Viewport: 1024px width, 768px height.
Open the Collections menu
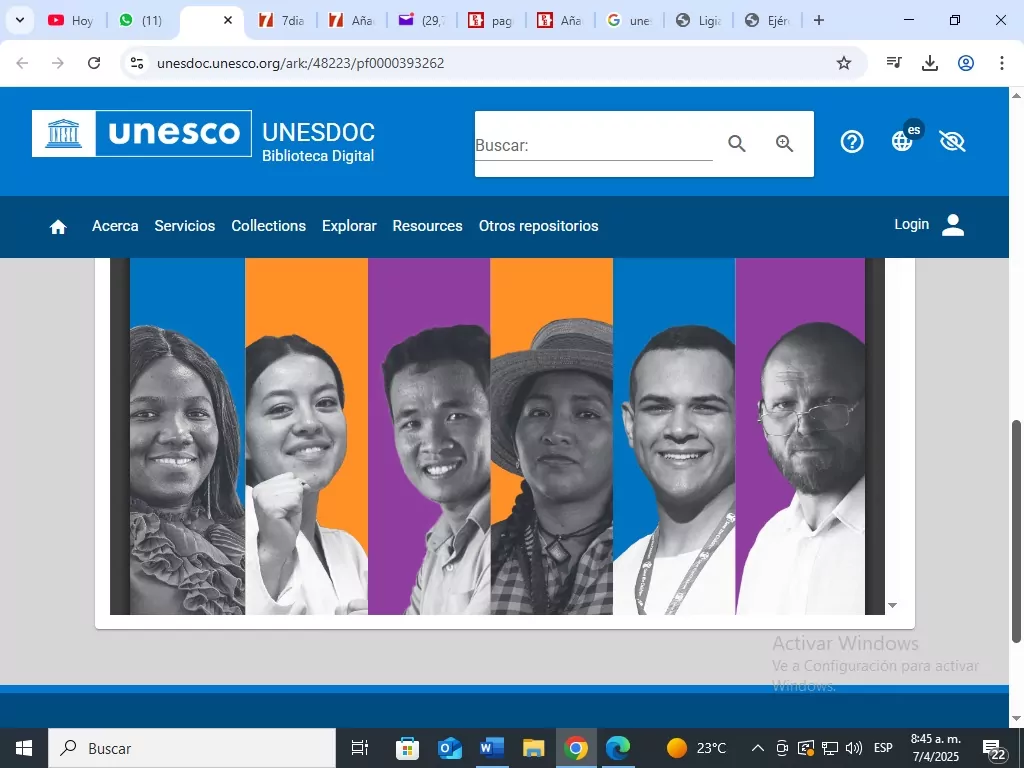tap(268, 226)
